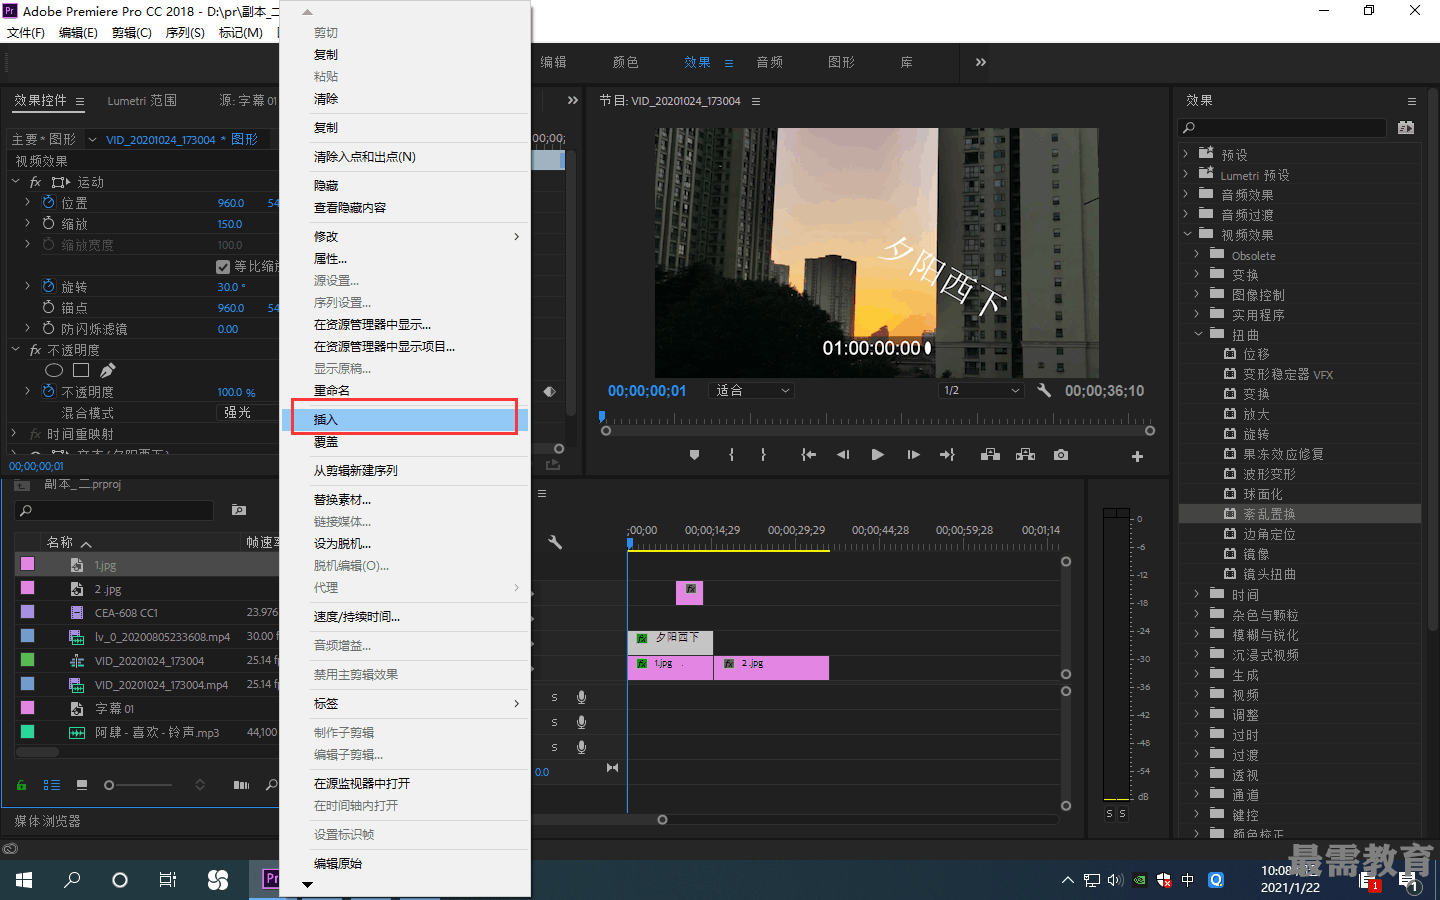The image size is (1440, 900).
Task: Select 覆盖 in context menu
Action: (x=405, y=441)
